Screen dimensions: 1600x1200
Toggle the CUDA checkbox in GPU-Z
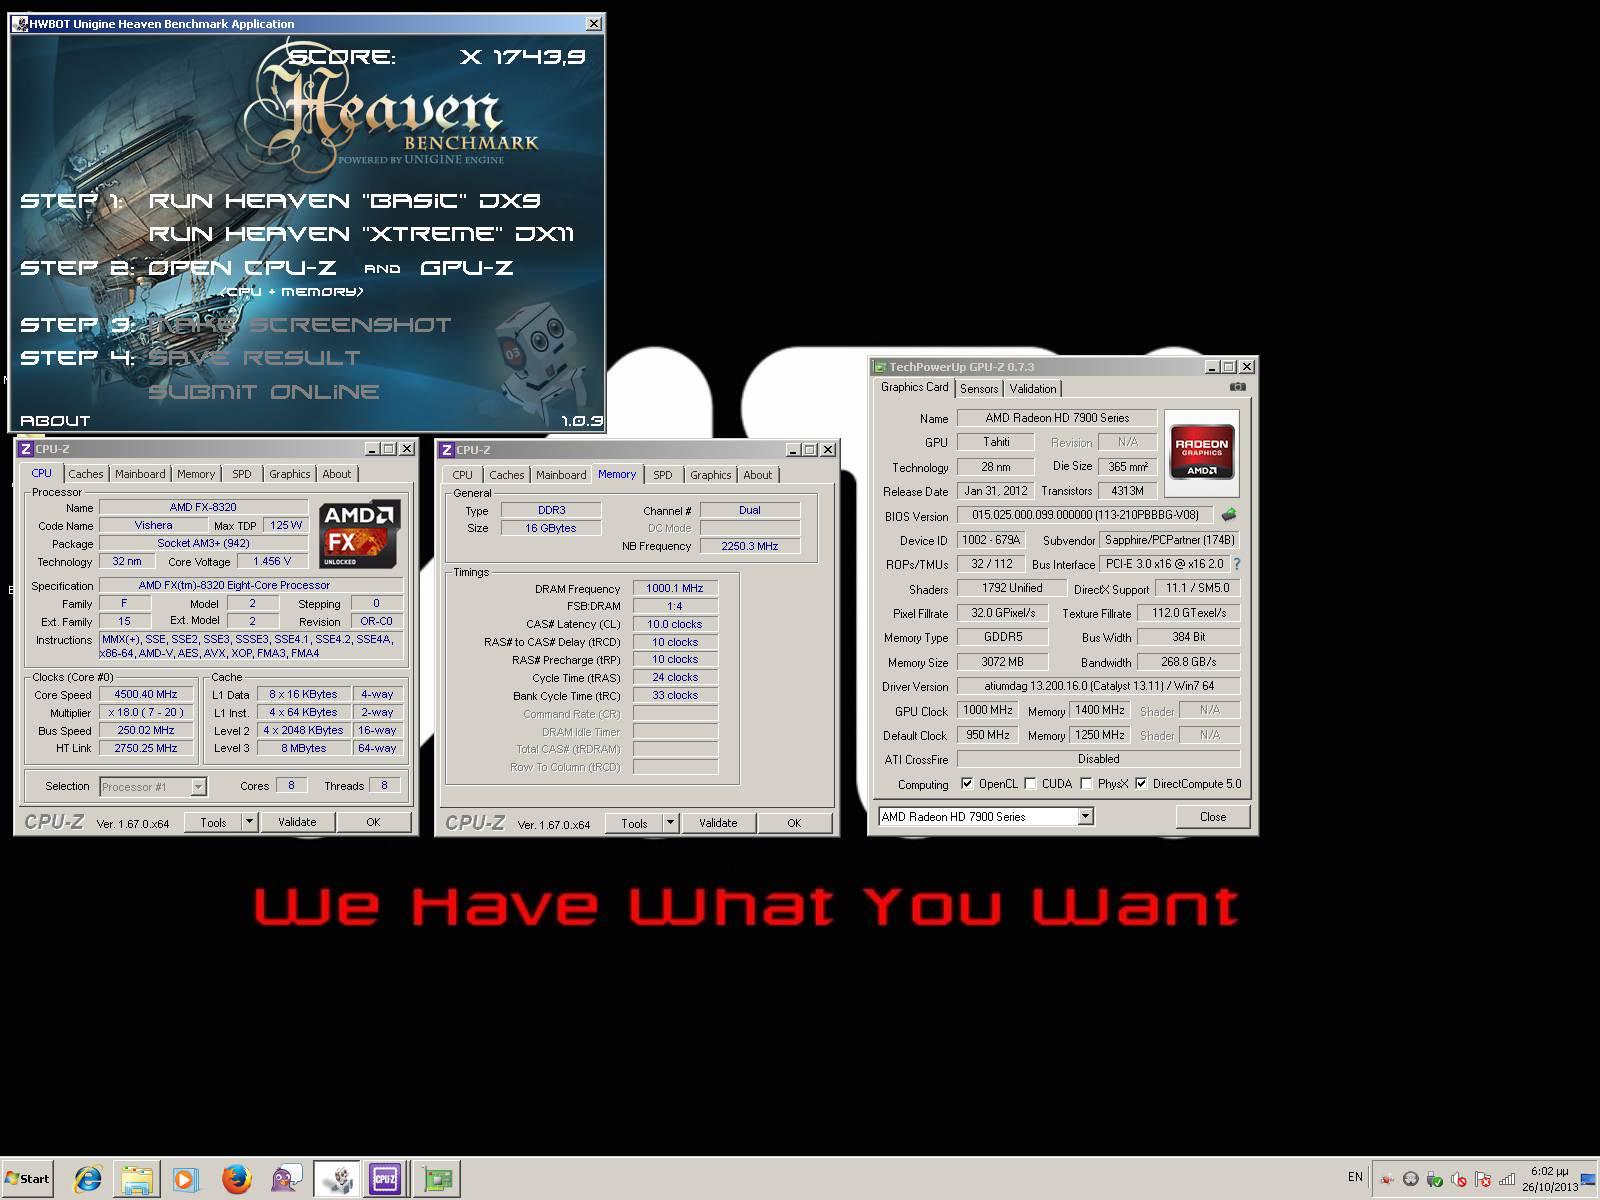pyautogui.click(x=1030, y=784)
